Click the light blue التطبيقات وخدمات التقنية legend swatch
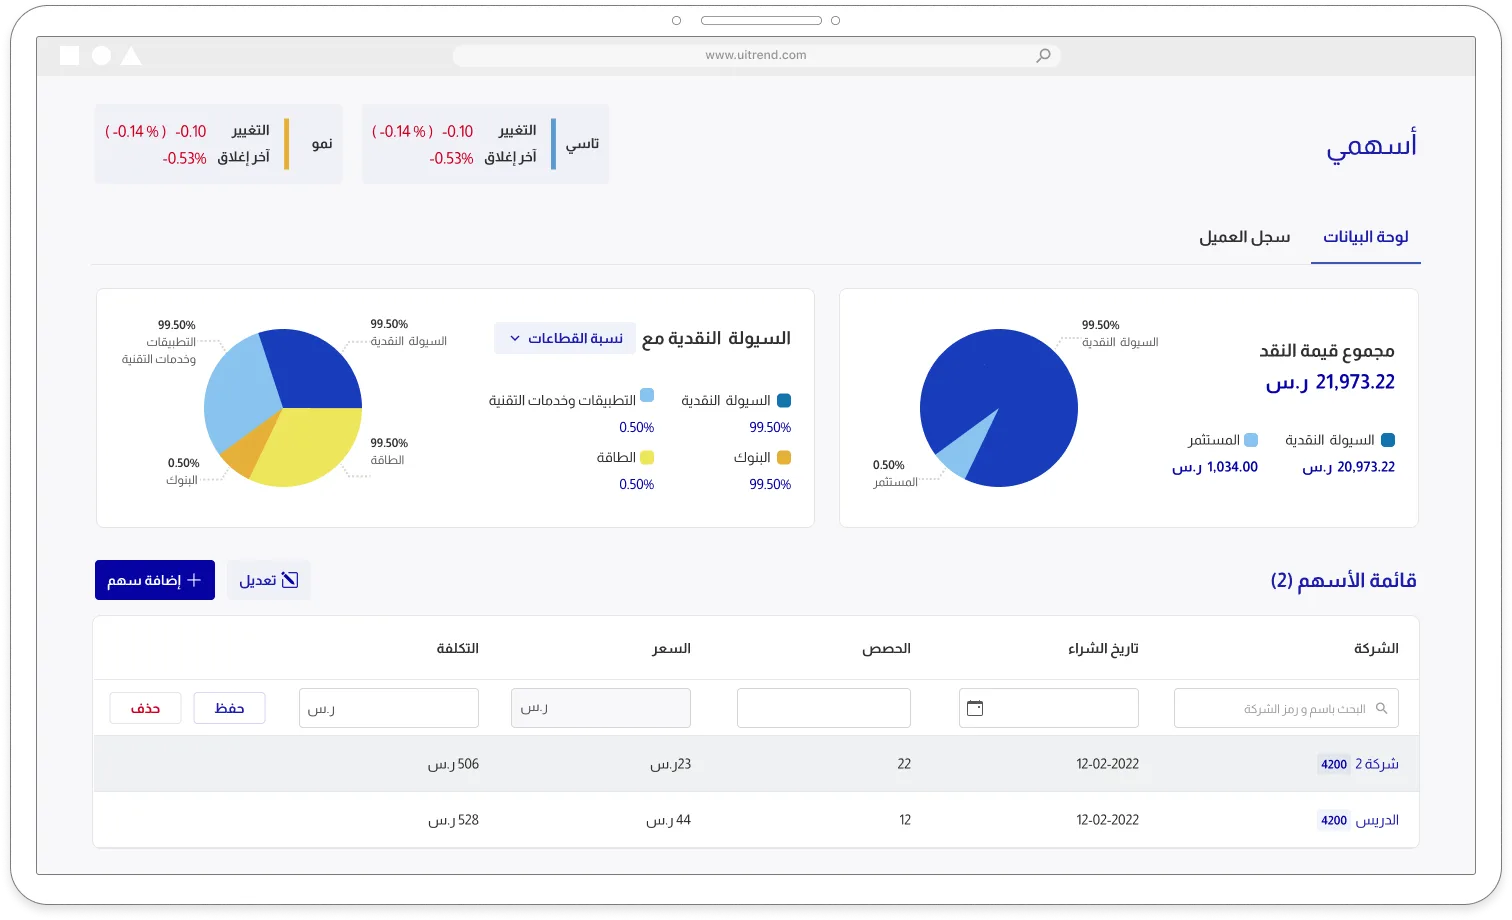1512x920 pixels. [x=647, y=395]
